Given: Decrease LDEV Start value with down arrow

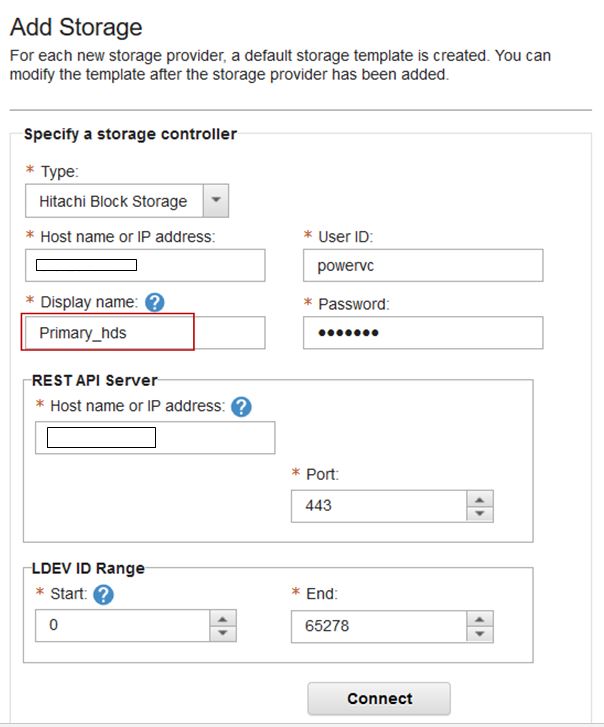Looking at the screenshot, I should 223,633.
